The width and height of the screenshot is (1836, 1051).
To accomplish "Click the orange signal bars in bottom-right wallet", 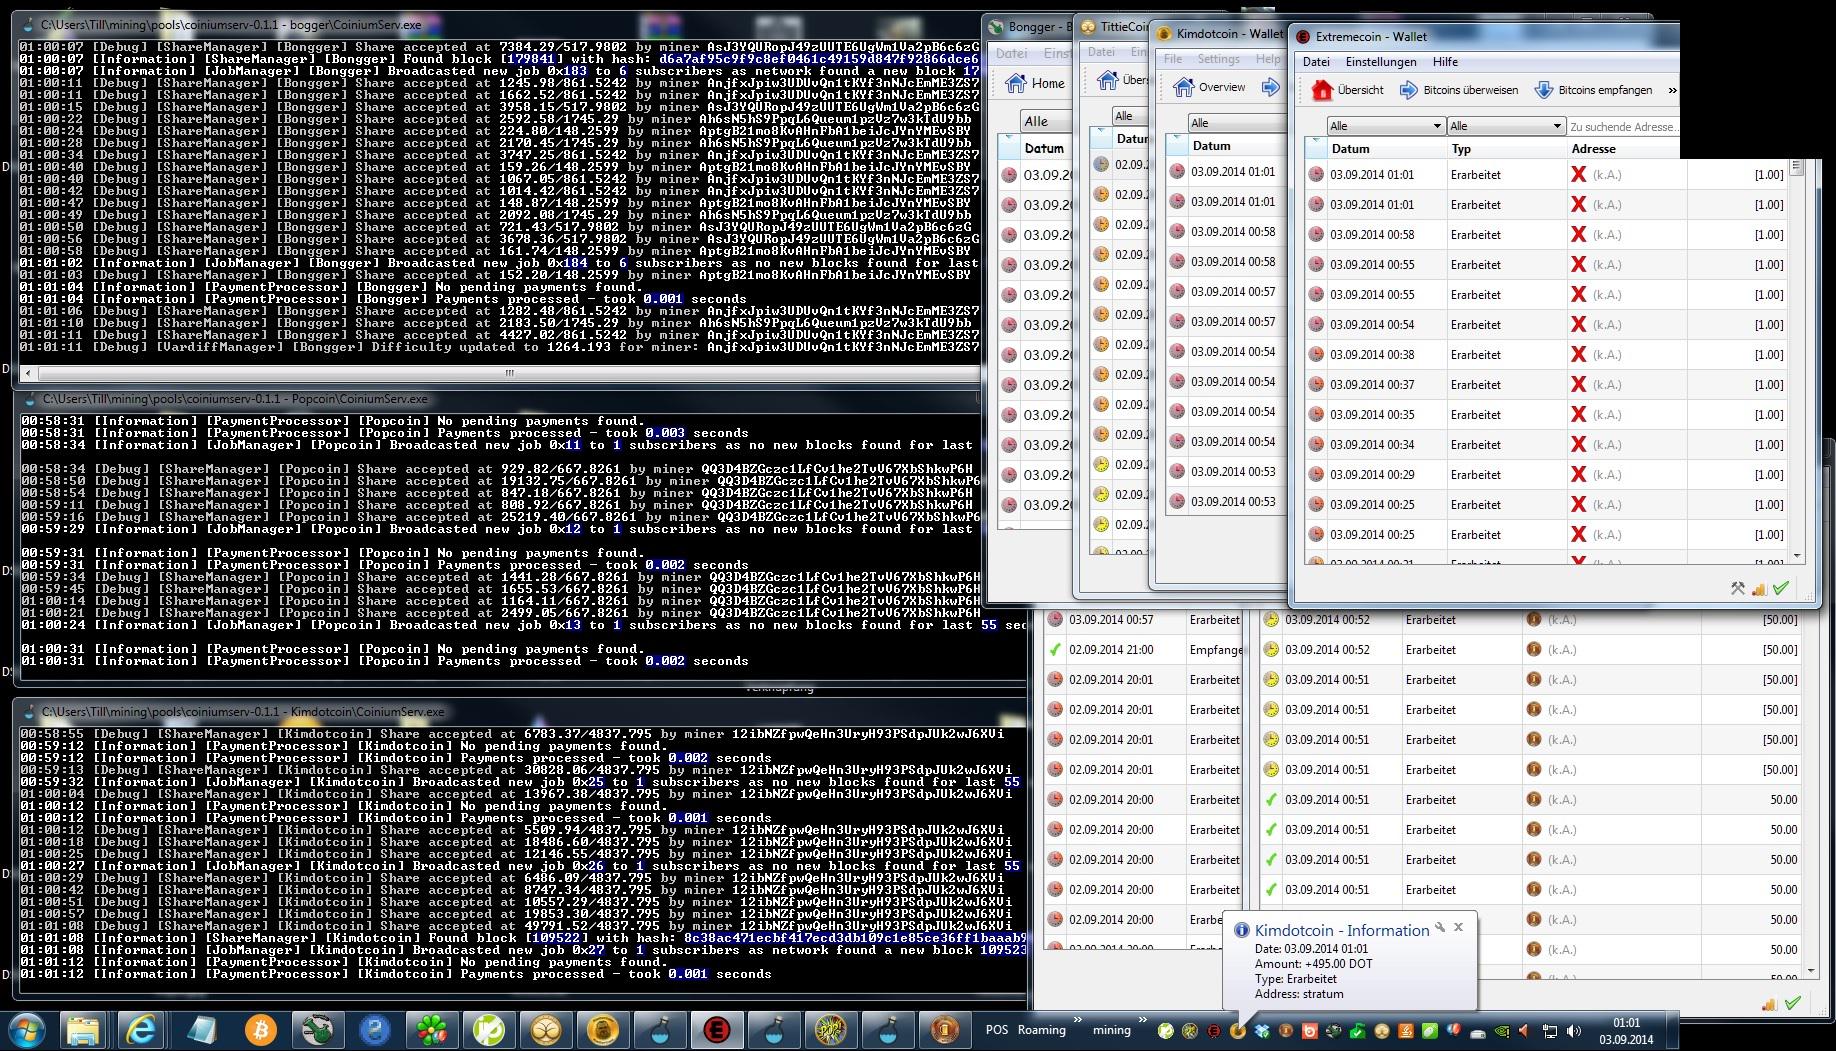I will click(1769, 1003).
